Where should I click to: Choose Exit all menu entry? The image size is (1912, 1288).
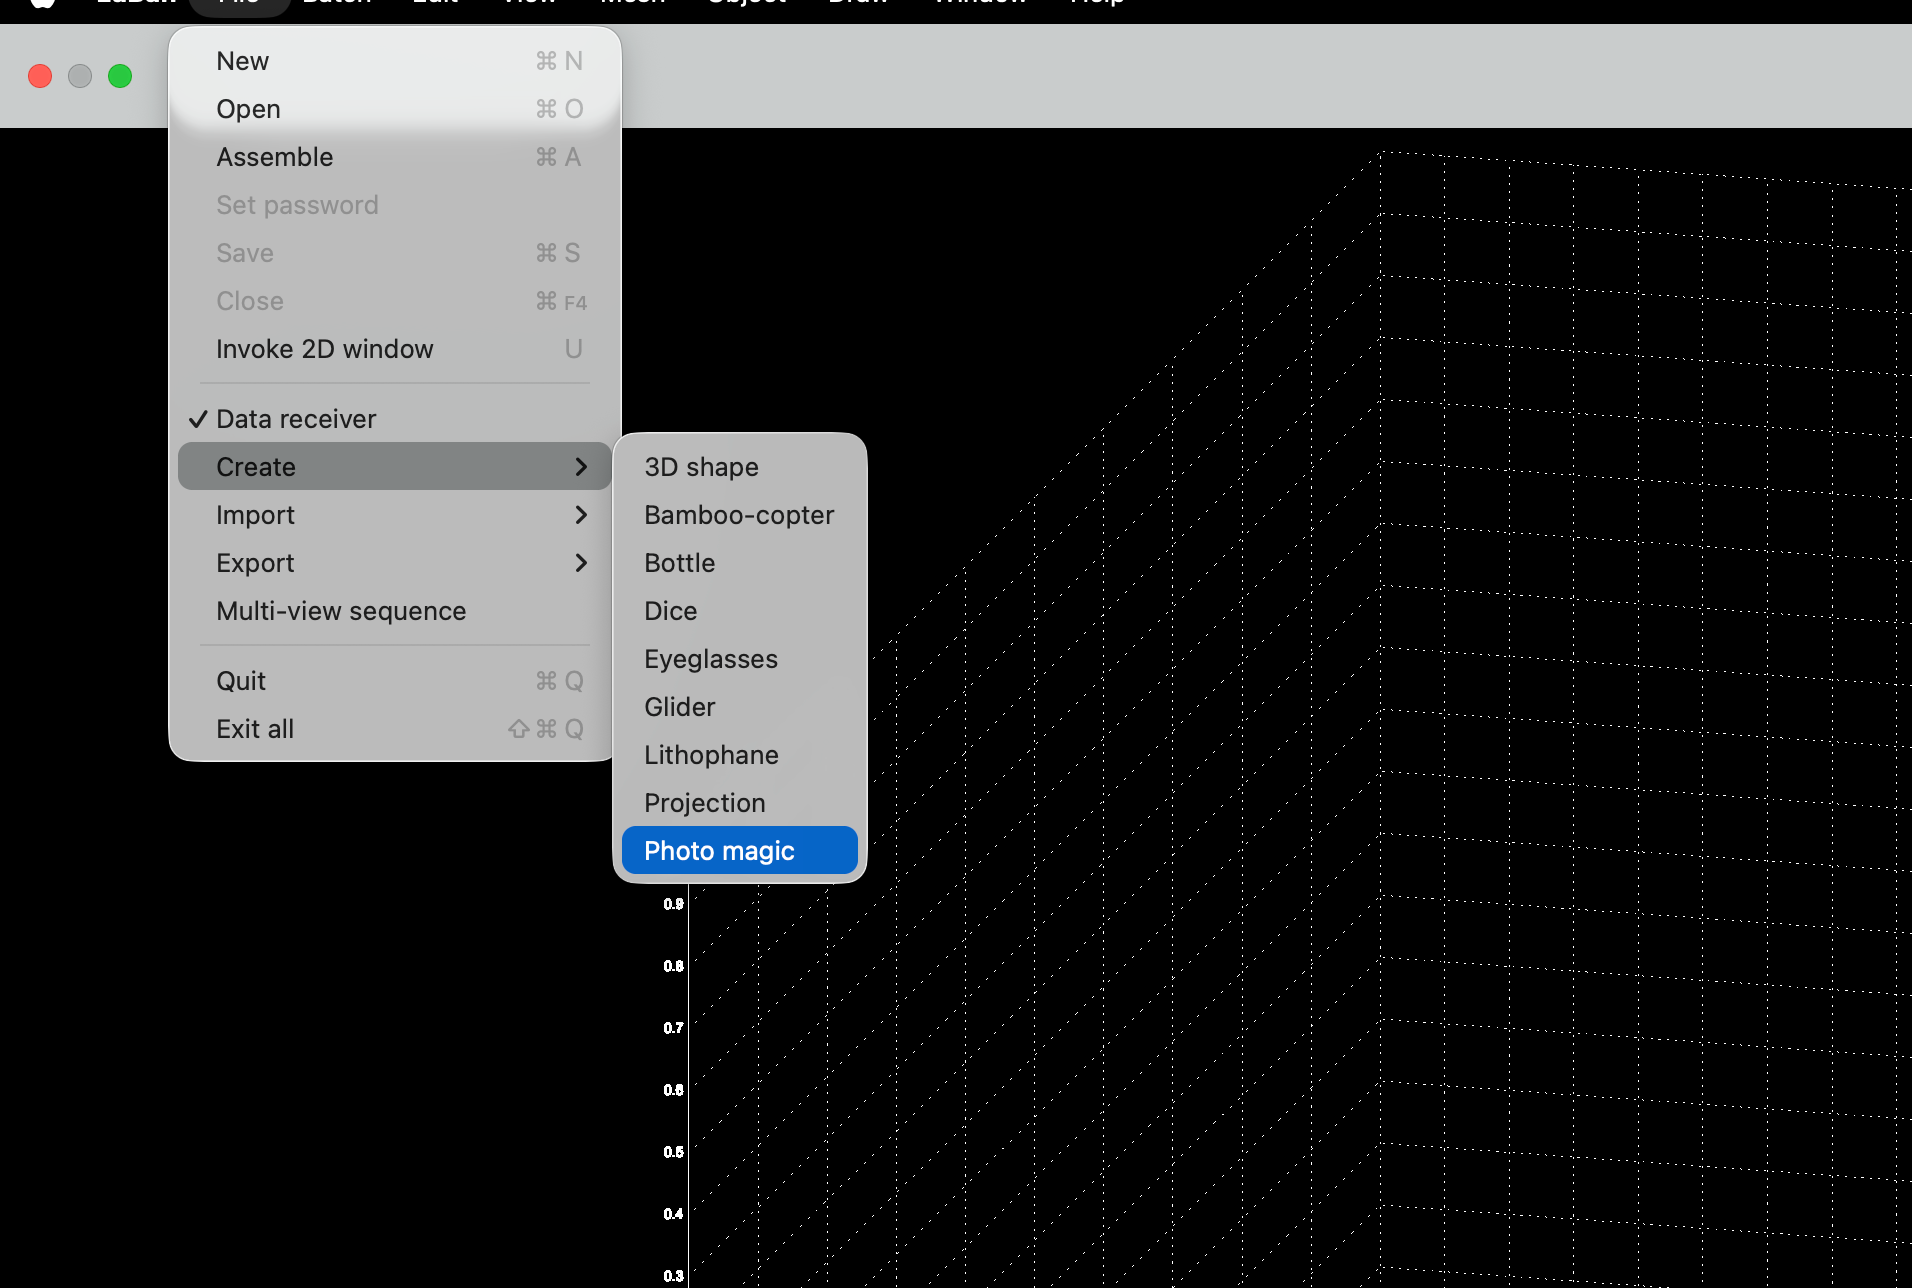(395, 729)
